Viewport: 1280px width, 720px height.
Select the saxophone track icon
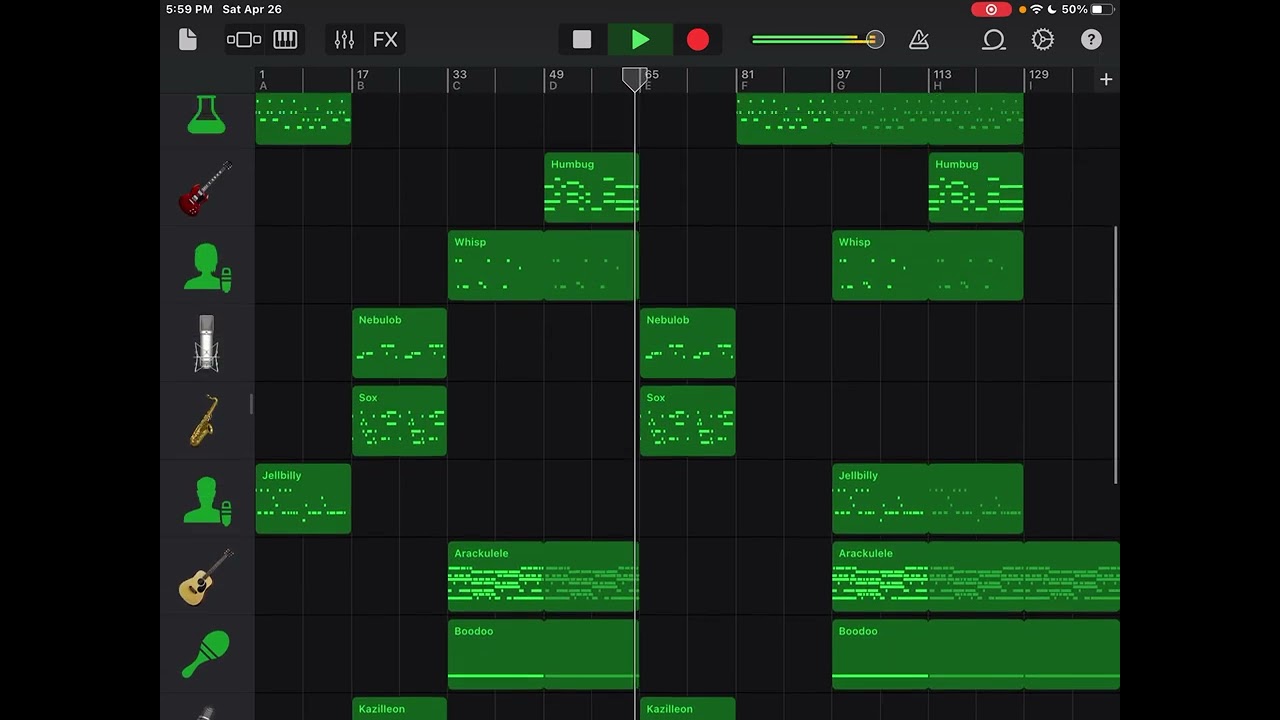pos(206,421)
